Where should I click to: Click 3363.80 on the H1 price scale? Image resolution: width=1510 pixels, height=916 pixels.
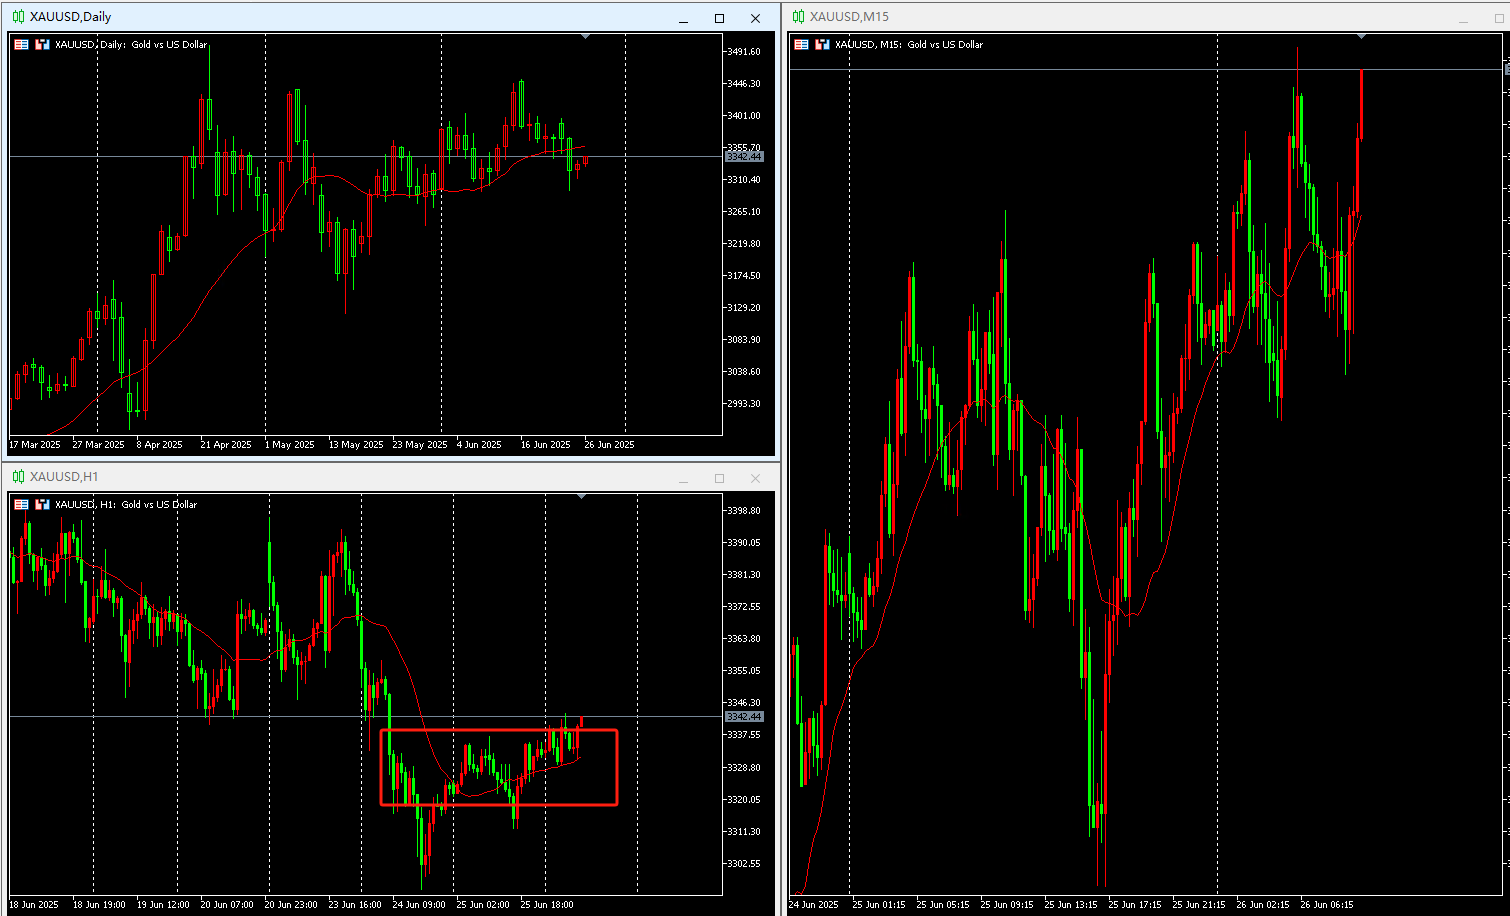click(744, 639)
